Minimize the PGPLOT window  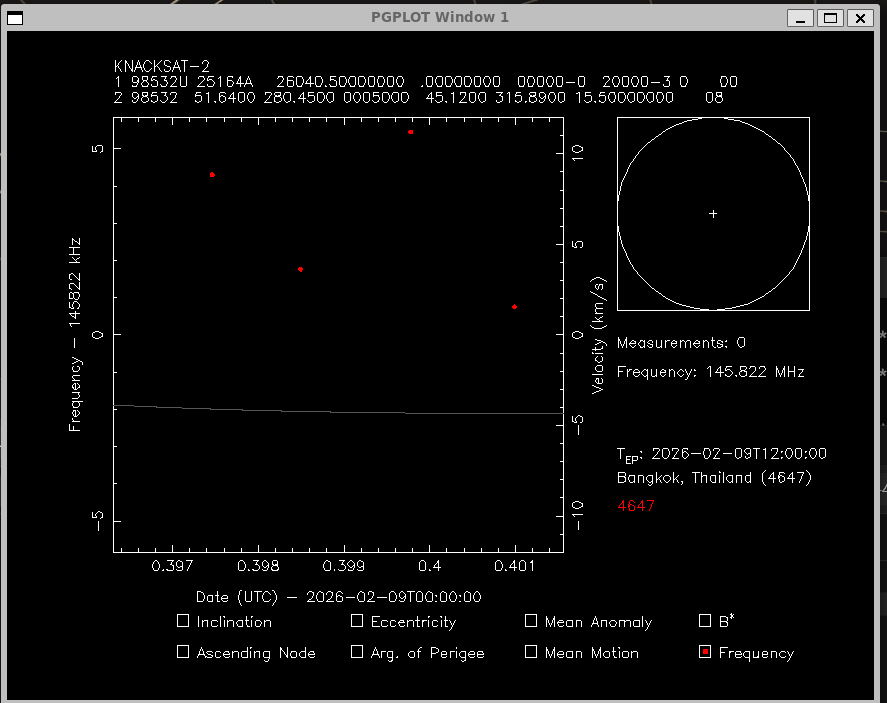tap(800, 17)
